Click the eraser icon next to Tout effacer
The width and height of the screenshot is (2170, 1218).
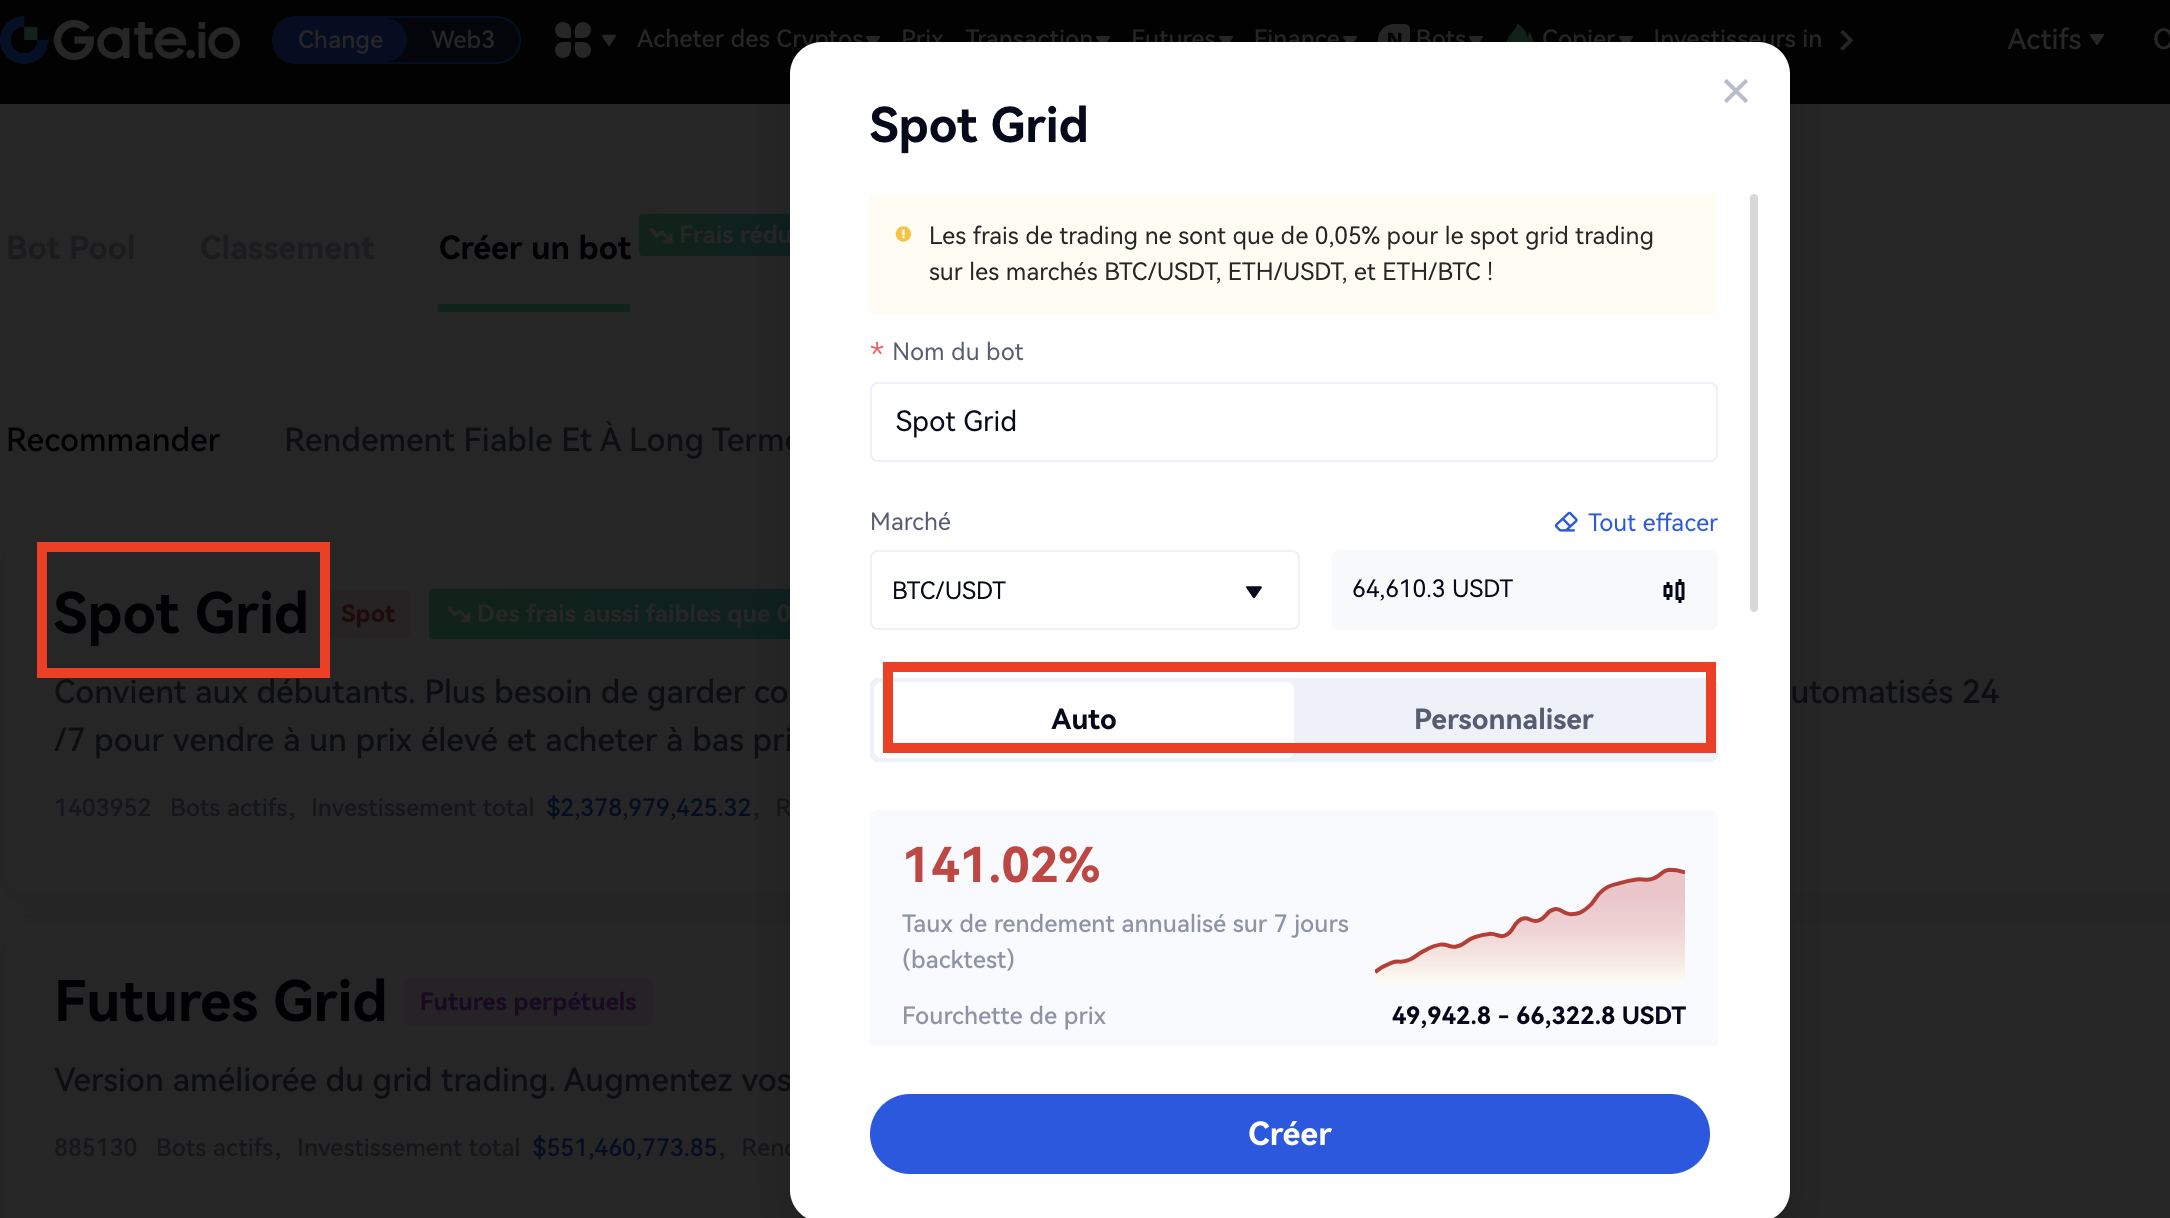click(x=1566, y=522)
